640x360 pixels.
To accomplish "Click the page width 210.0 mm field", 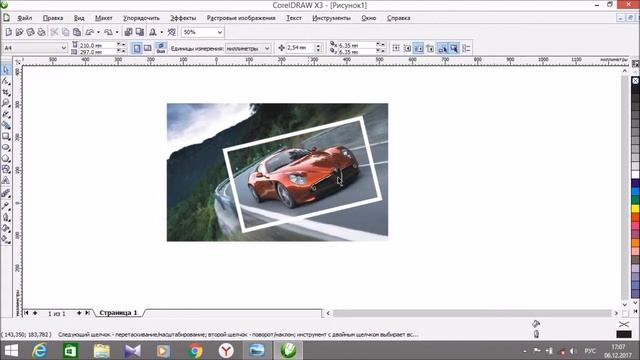I will click(x=98, y=45).
